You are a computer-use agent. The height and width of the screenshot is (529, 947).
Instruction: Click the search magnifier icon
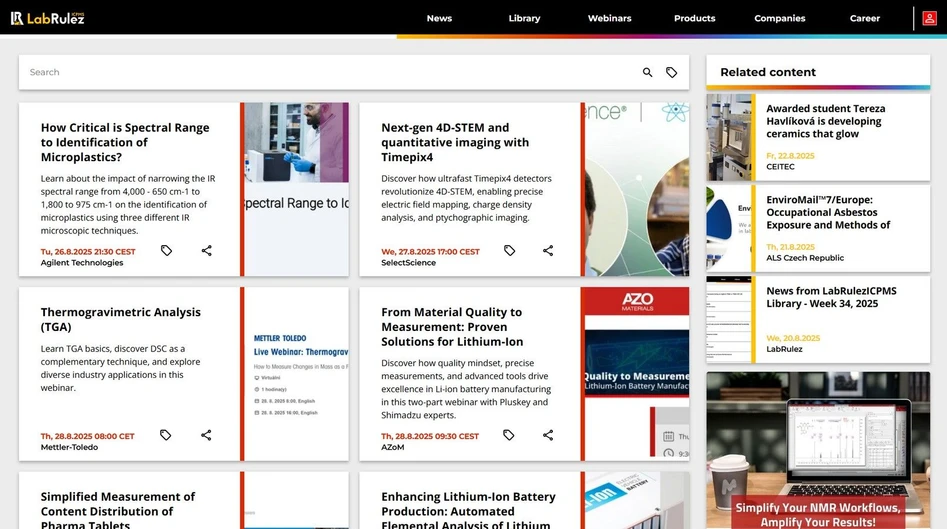[647, 72]
